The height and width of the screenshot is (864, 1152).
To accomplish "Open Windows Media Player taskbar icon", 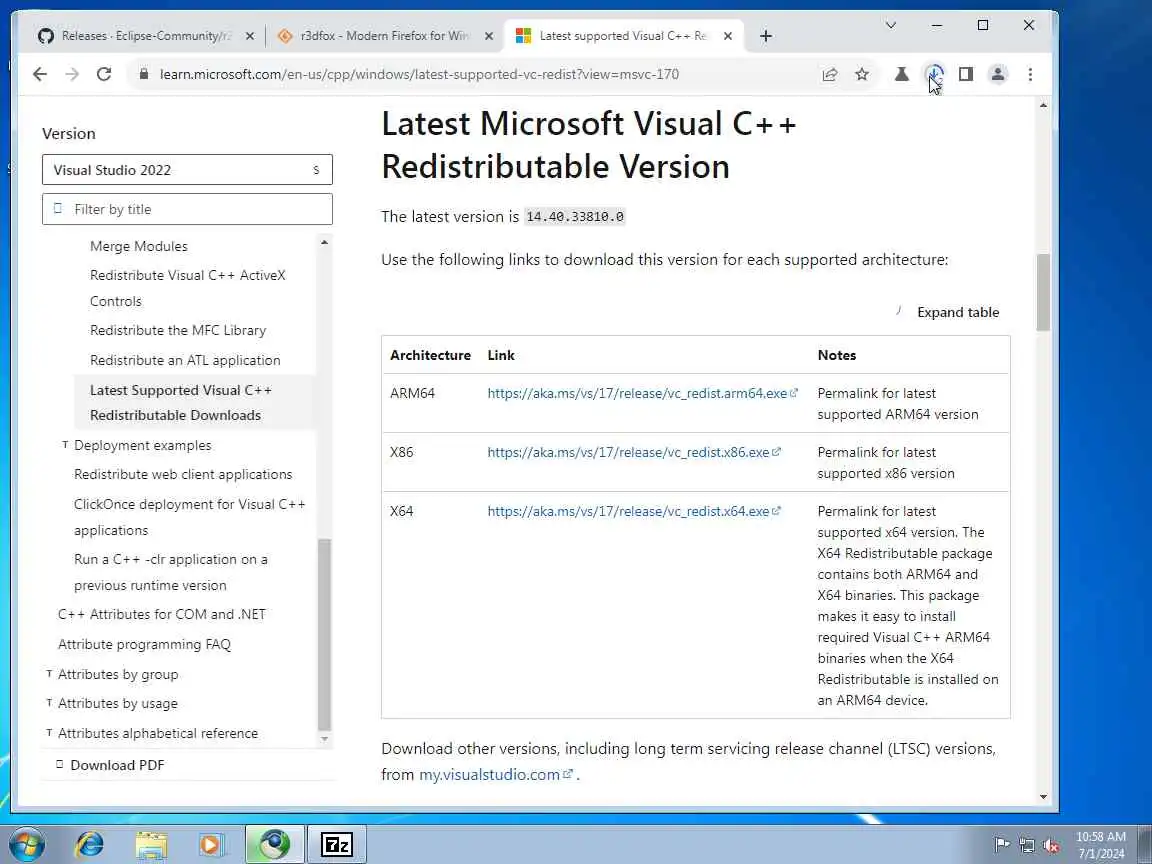I will (x=212, y=845).
